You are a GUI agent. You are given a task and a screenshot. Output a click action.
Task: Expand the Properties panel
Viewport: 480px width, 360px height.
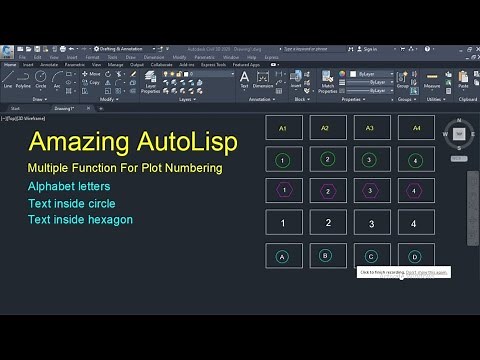pyautogui.click(x=353, y=99)
